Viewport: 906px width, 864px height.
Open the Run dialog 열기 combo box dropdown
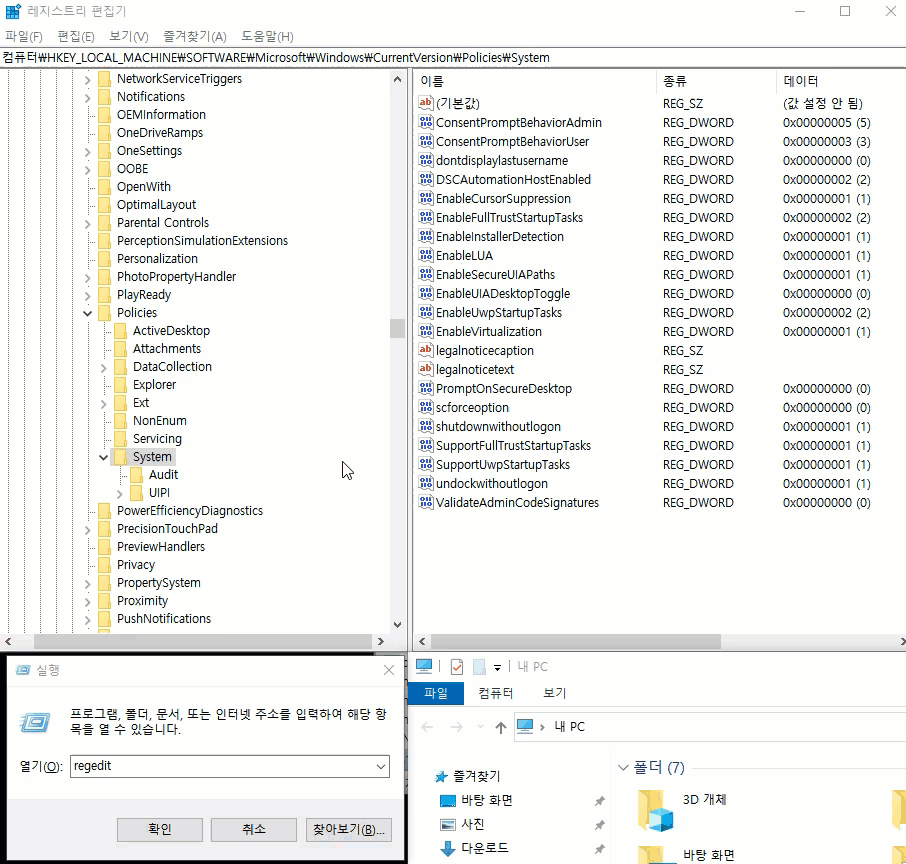pos(381,766)
